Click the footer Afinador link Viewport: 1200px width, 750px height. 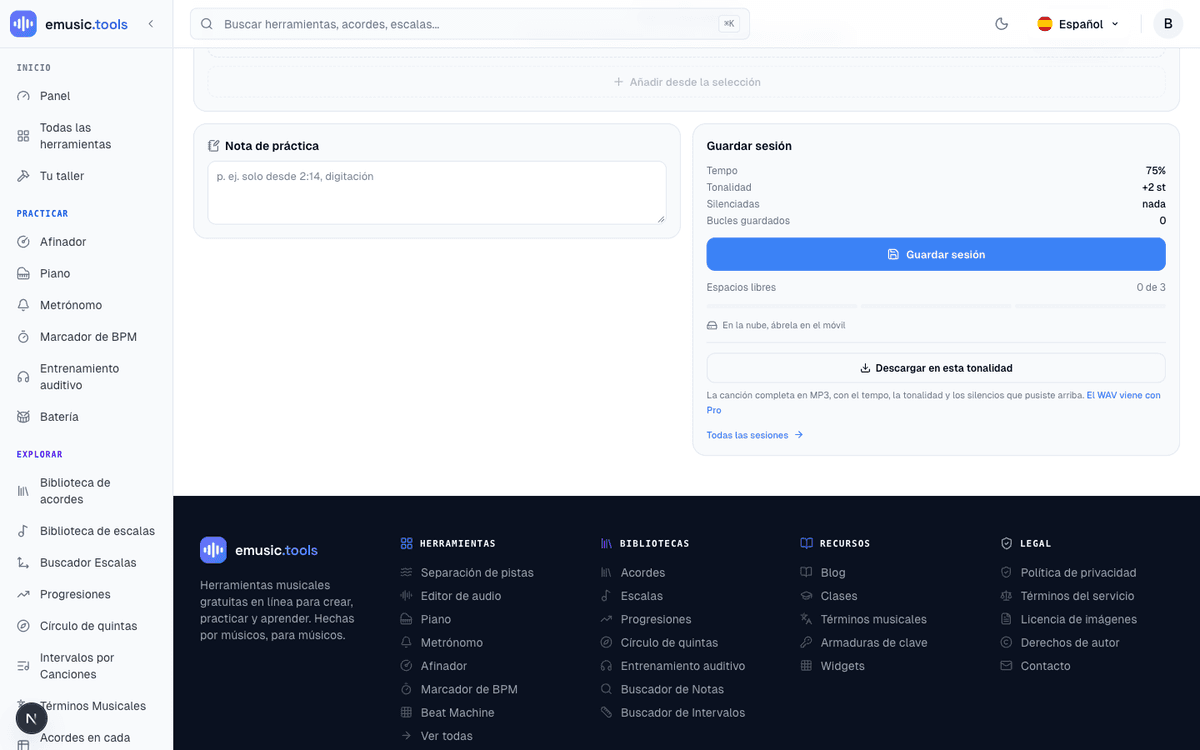coord(444,666)
